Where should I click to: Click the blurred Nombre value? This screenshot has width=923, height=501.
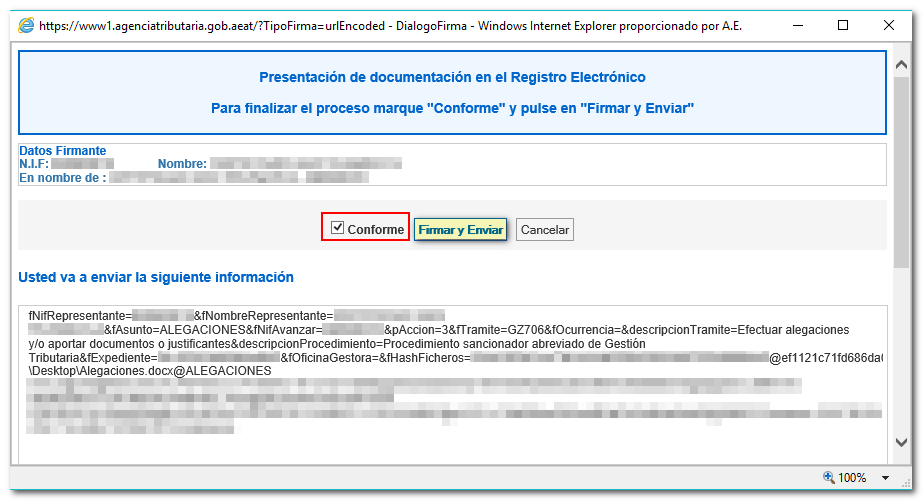point(305,164)
